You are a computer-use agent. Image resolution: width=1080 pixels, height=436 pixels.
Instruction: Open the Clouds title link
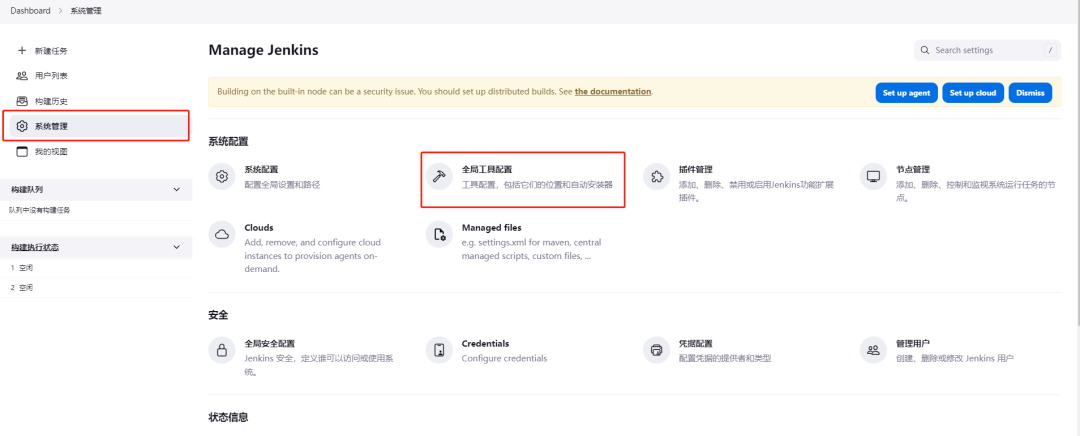(259, 227)
